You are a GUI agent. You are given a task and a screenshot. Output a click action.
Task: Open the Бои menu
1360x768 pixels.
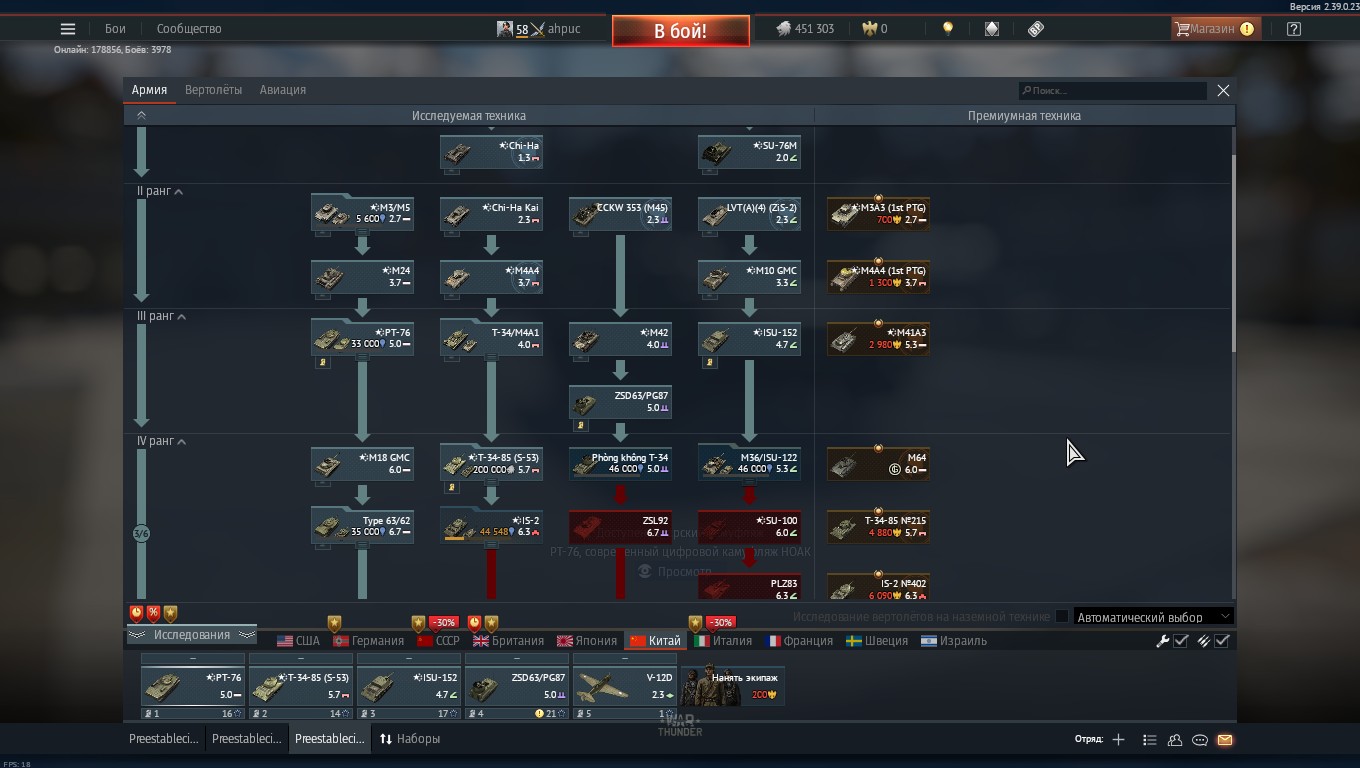pos(115,29)
